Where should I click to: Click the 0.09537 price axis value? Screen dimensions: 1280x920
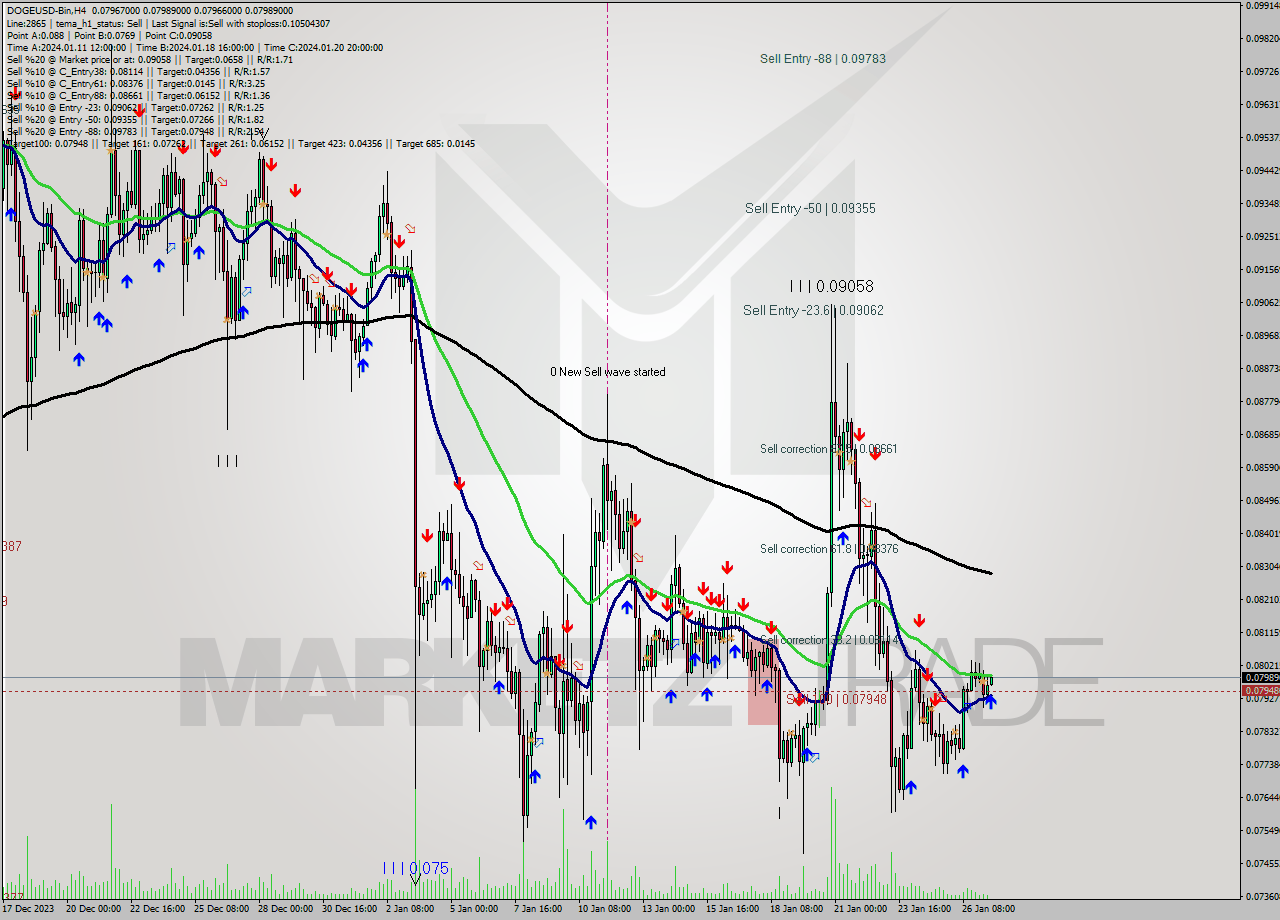(x=1262, y=137)
